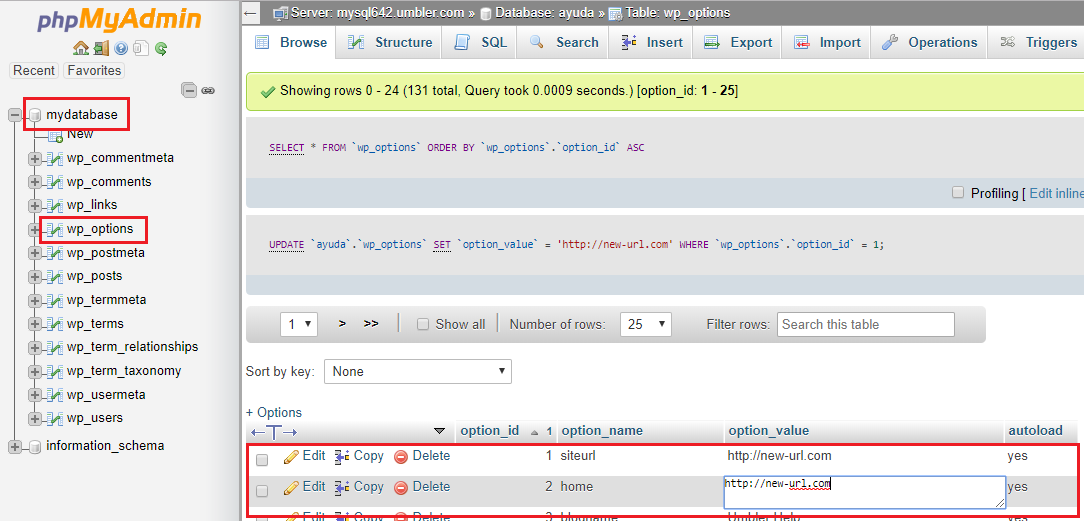This screenshot has height=521, width=1084.
Task: Collapse all navigation tree items icon
Action: (189, 90)
